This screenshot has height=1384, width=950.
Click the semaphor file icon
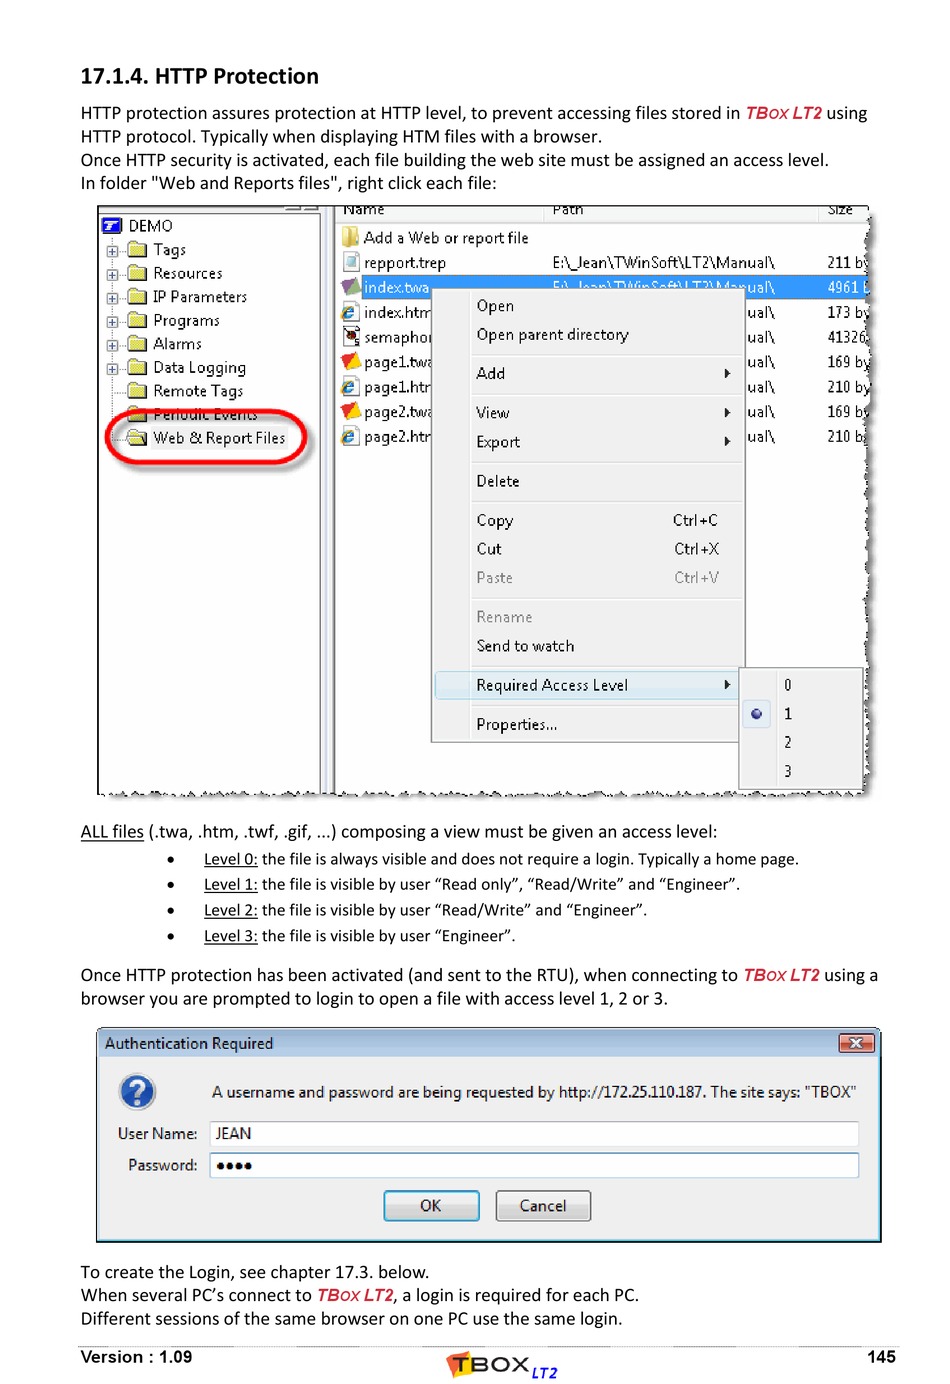[350, 337]
